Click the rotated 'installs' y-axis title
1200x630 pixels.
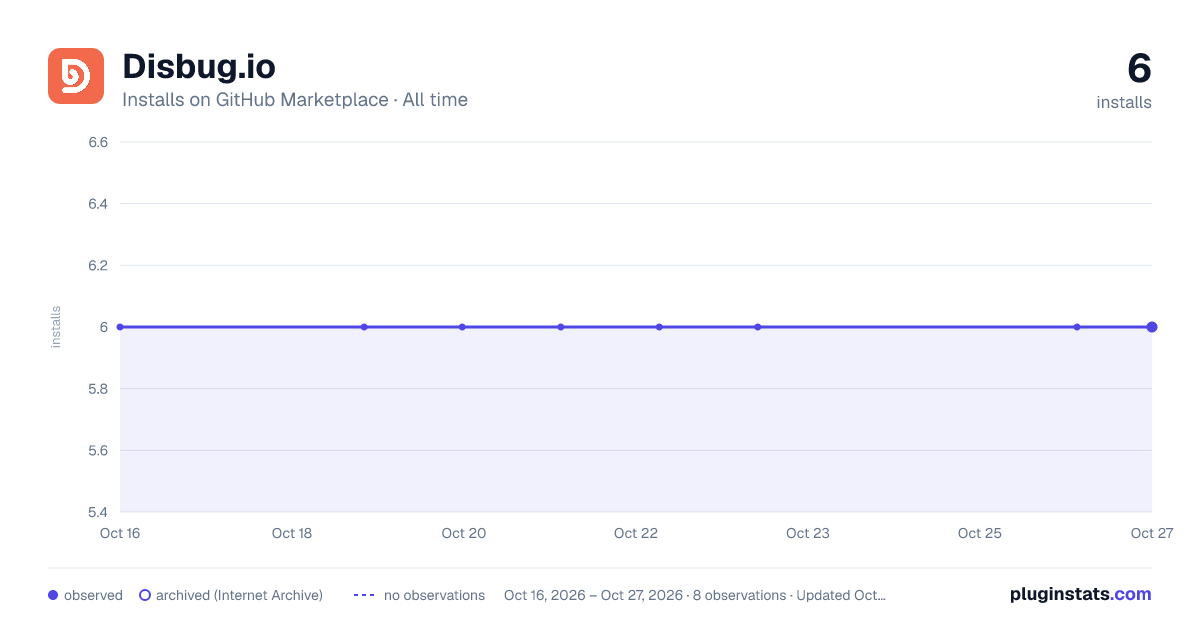coord(56,327)
